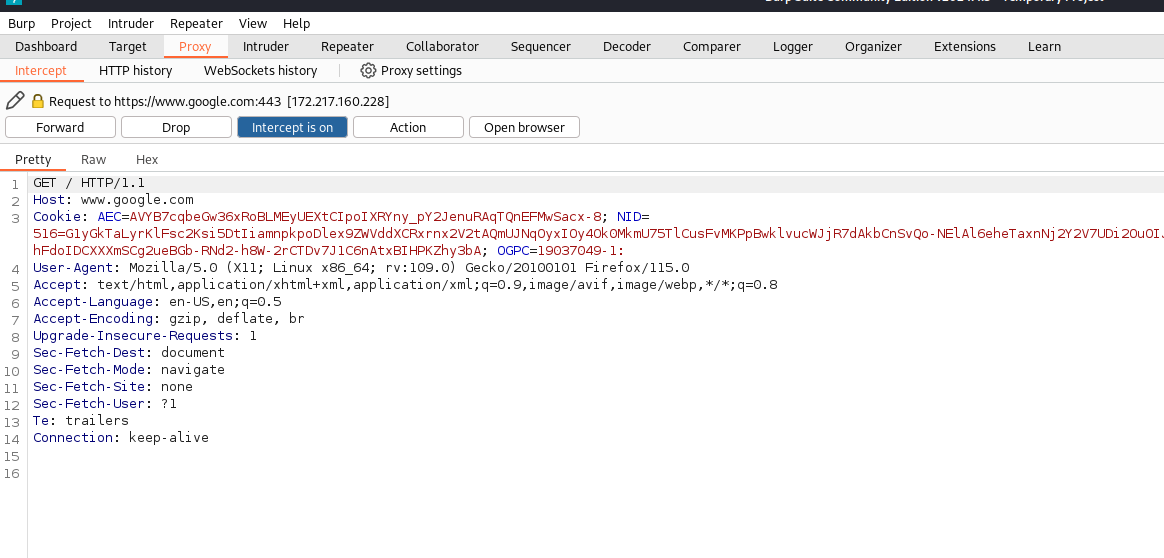Toggle the Intercept is on button

[x=292, y=127]
